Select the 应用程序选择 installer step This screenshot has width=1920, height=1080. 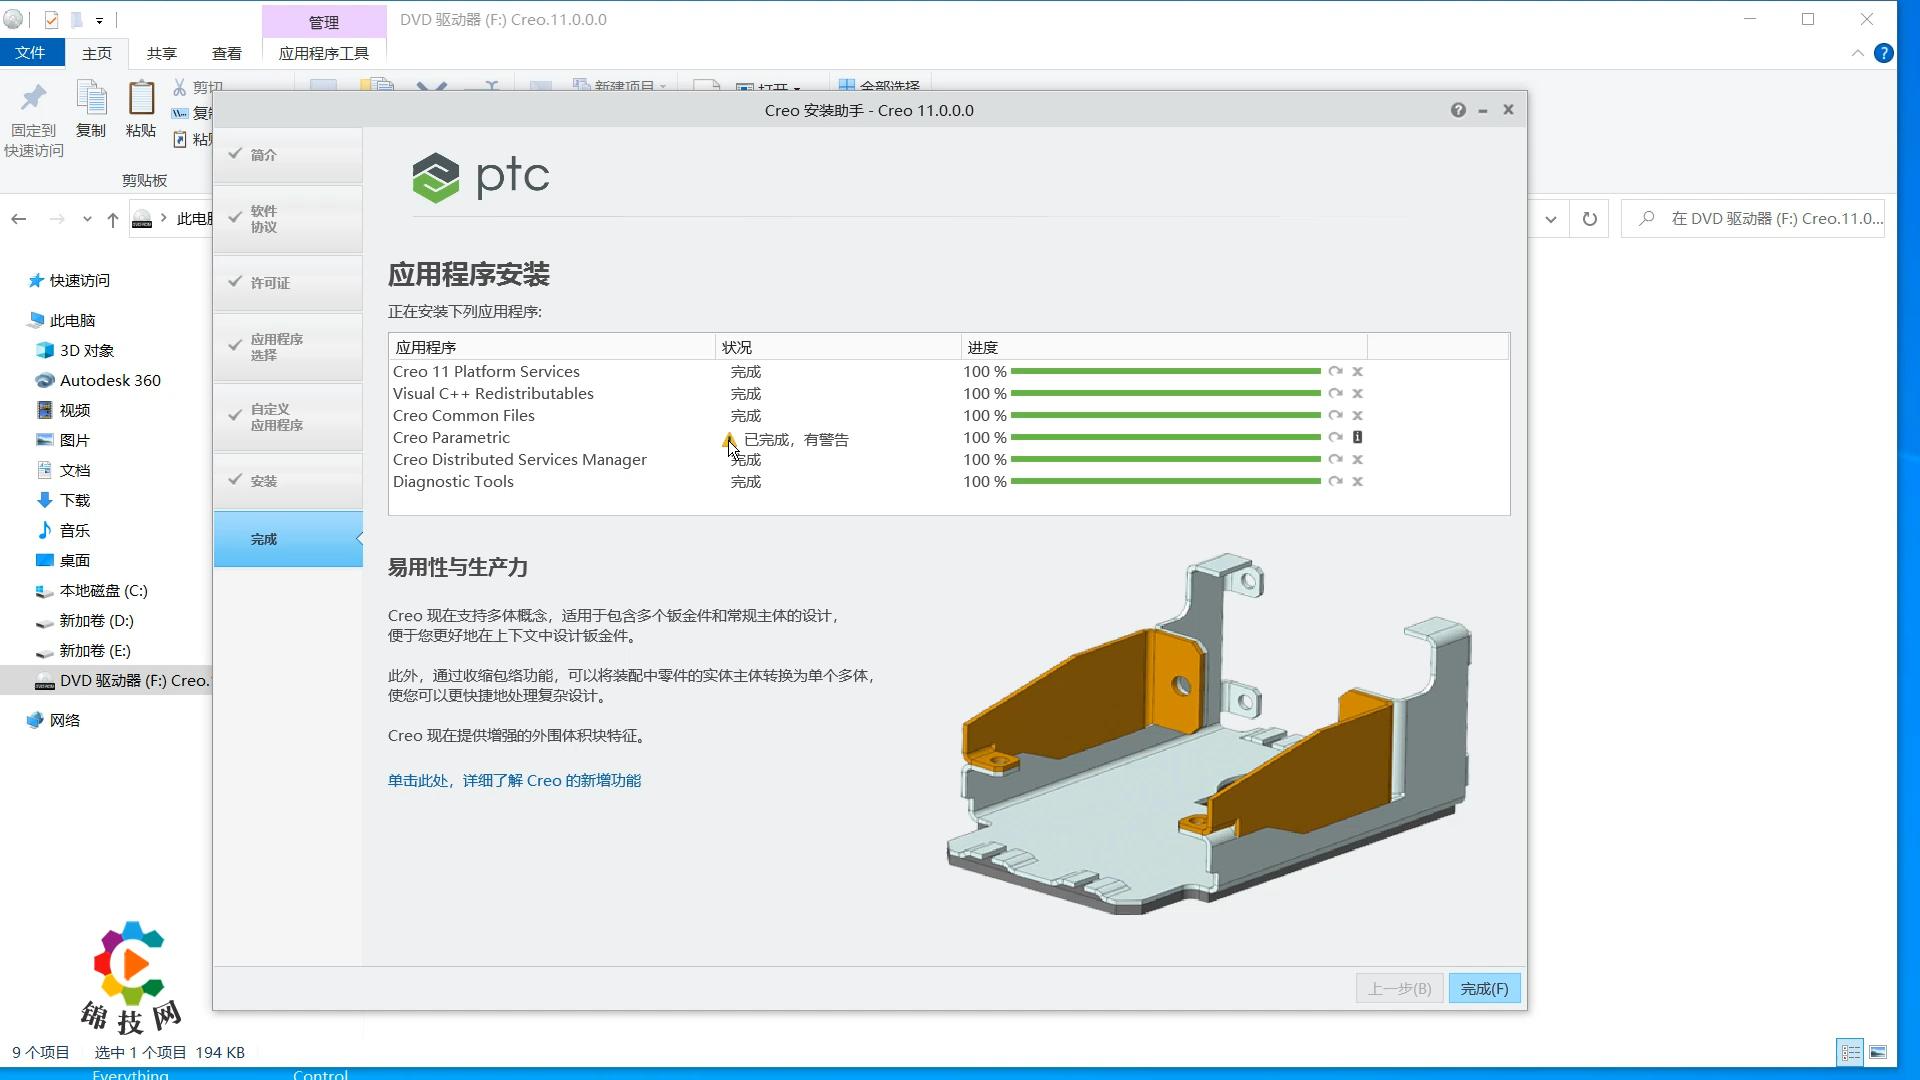pos(288,347)
